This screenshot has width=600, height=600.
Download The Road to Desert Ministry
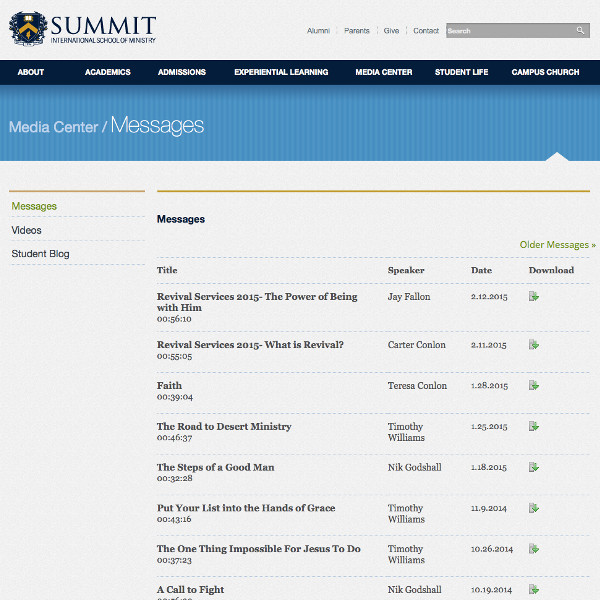click(534, 426)
